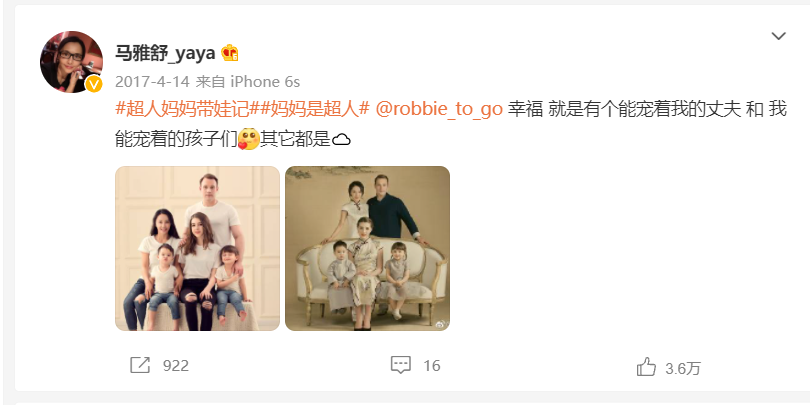Viewport: 810px width, 405px height.
Task: Click the heart-eyes emoji in post
Action: coord(248,139)
